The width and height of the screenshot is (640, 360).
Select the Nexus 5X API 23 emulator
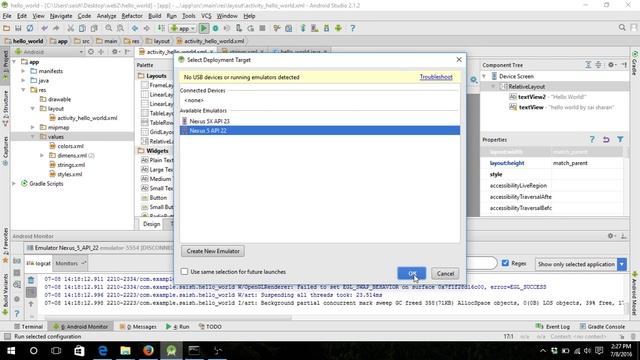click(x=320, y=121)
